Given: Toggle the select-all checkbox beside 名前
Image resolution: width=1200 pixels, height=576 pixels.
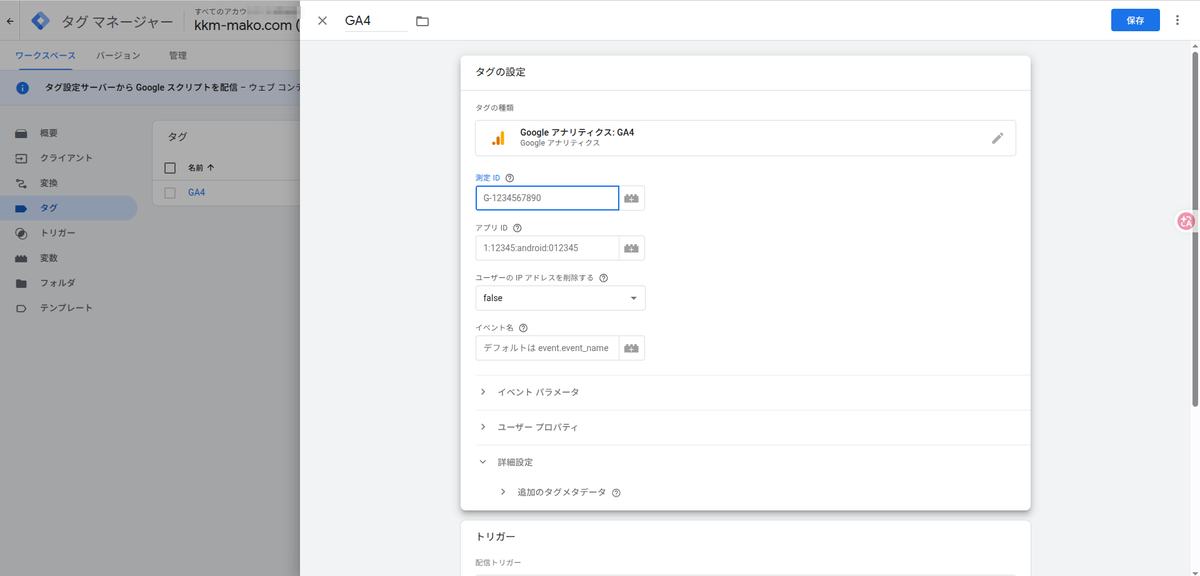Looking at the screenshot, I should coord(170,168).
